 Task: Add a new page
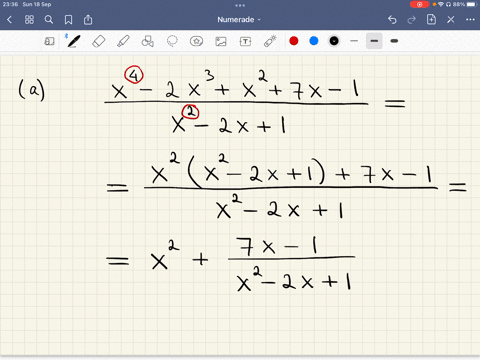pos(431,19)
